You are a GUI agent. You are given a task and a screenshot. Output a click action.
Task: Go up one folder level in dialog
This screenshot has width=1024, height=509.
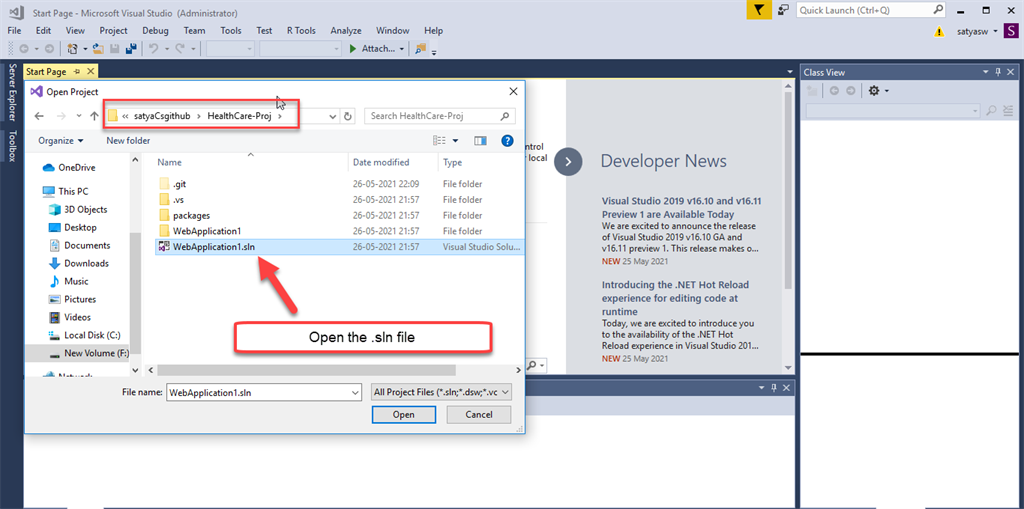pyautogui.click(x=95, y=116)
